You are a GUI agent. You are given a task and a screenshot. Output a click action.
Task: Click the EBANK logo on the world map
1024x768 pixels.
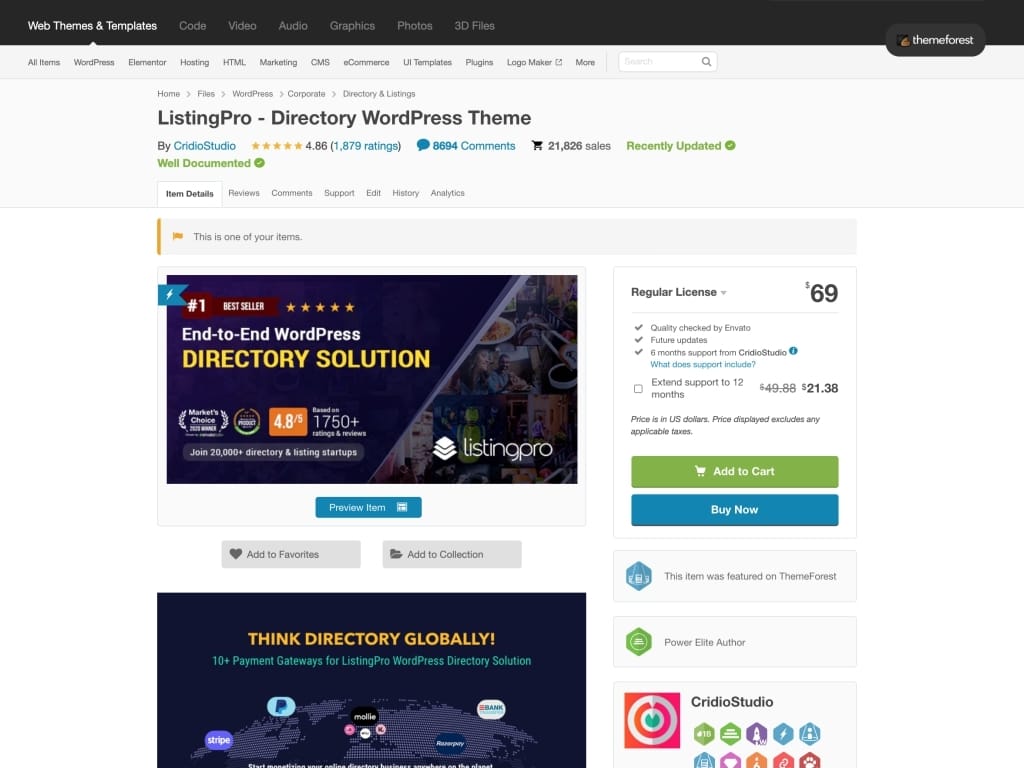[x=490, y=709]
